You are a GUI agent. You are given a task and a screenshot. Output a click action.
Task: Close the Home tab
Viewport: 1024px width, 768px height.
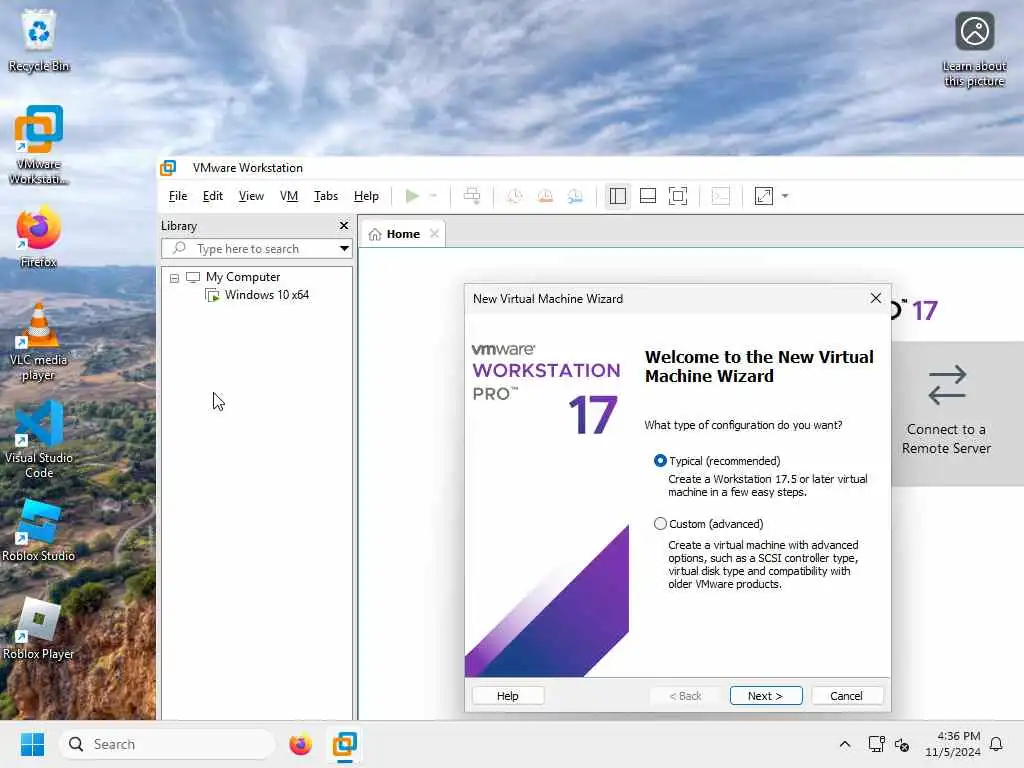[x=434, y=234]
